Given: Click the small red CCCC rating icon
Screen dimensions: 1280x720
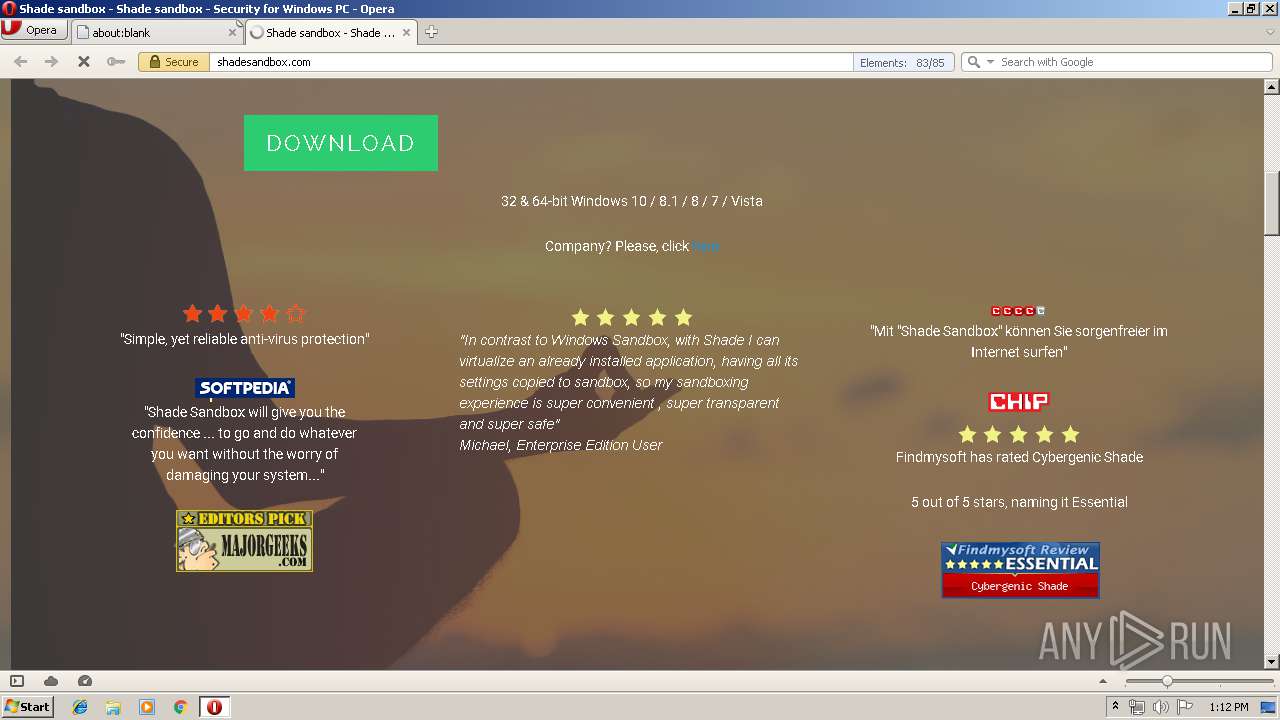Looking at the screenshot, I should [1018, 311].
